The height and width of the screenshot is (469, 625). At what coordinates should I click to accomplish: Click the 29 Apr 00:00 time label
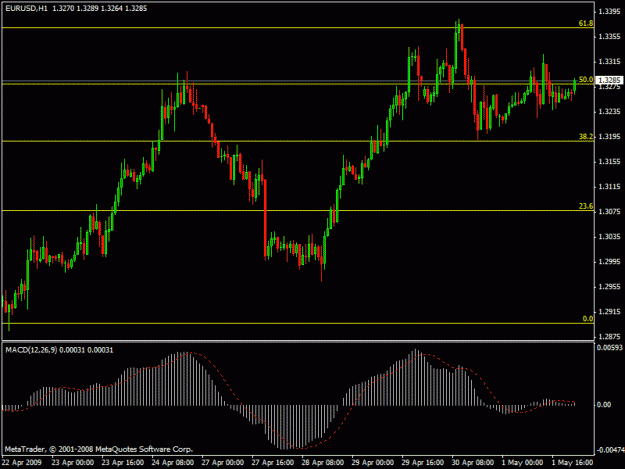click(373, 463)
